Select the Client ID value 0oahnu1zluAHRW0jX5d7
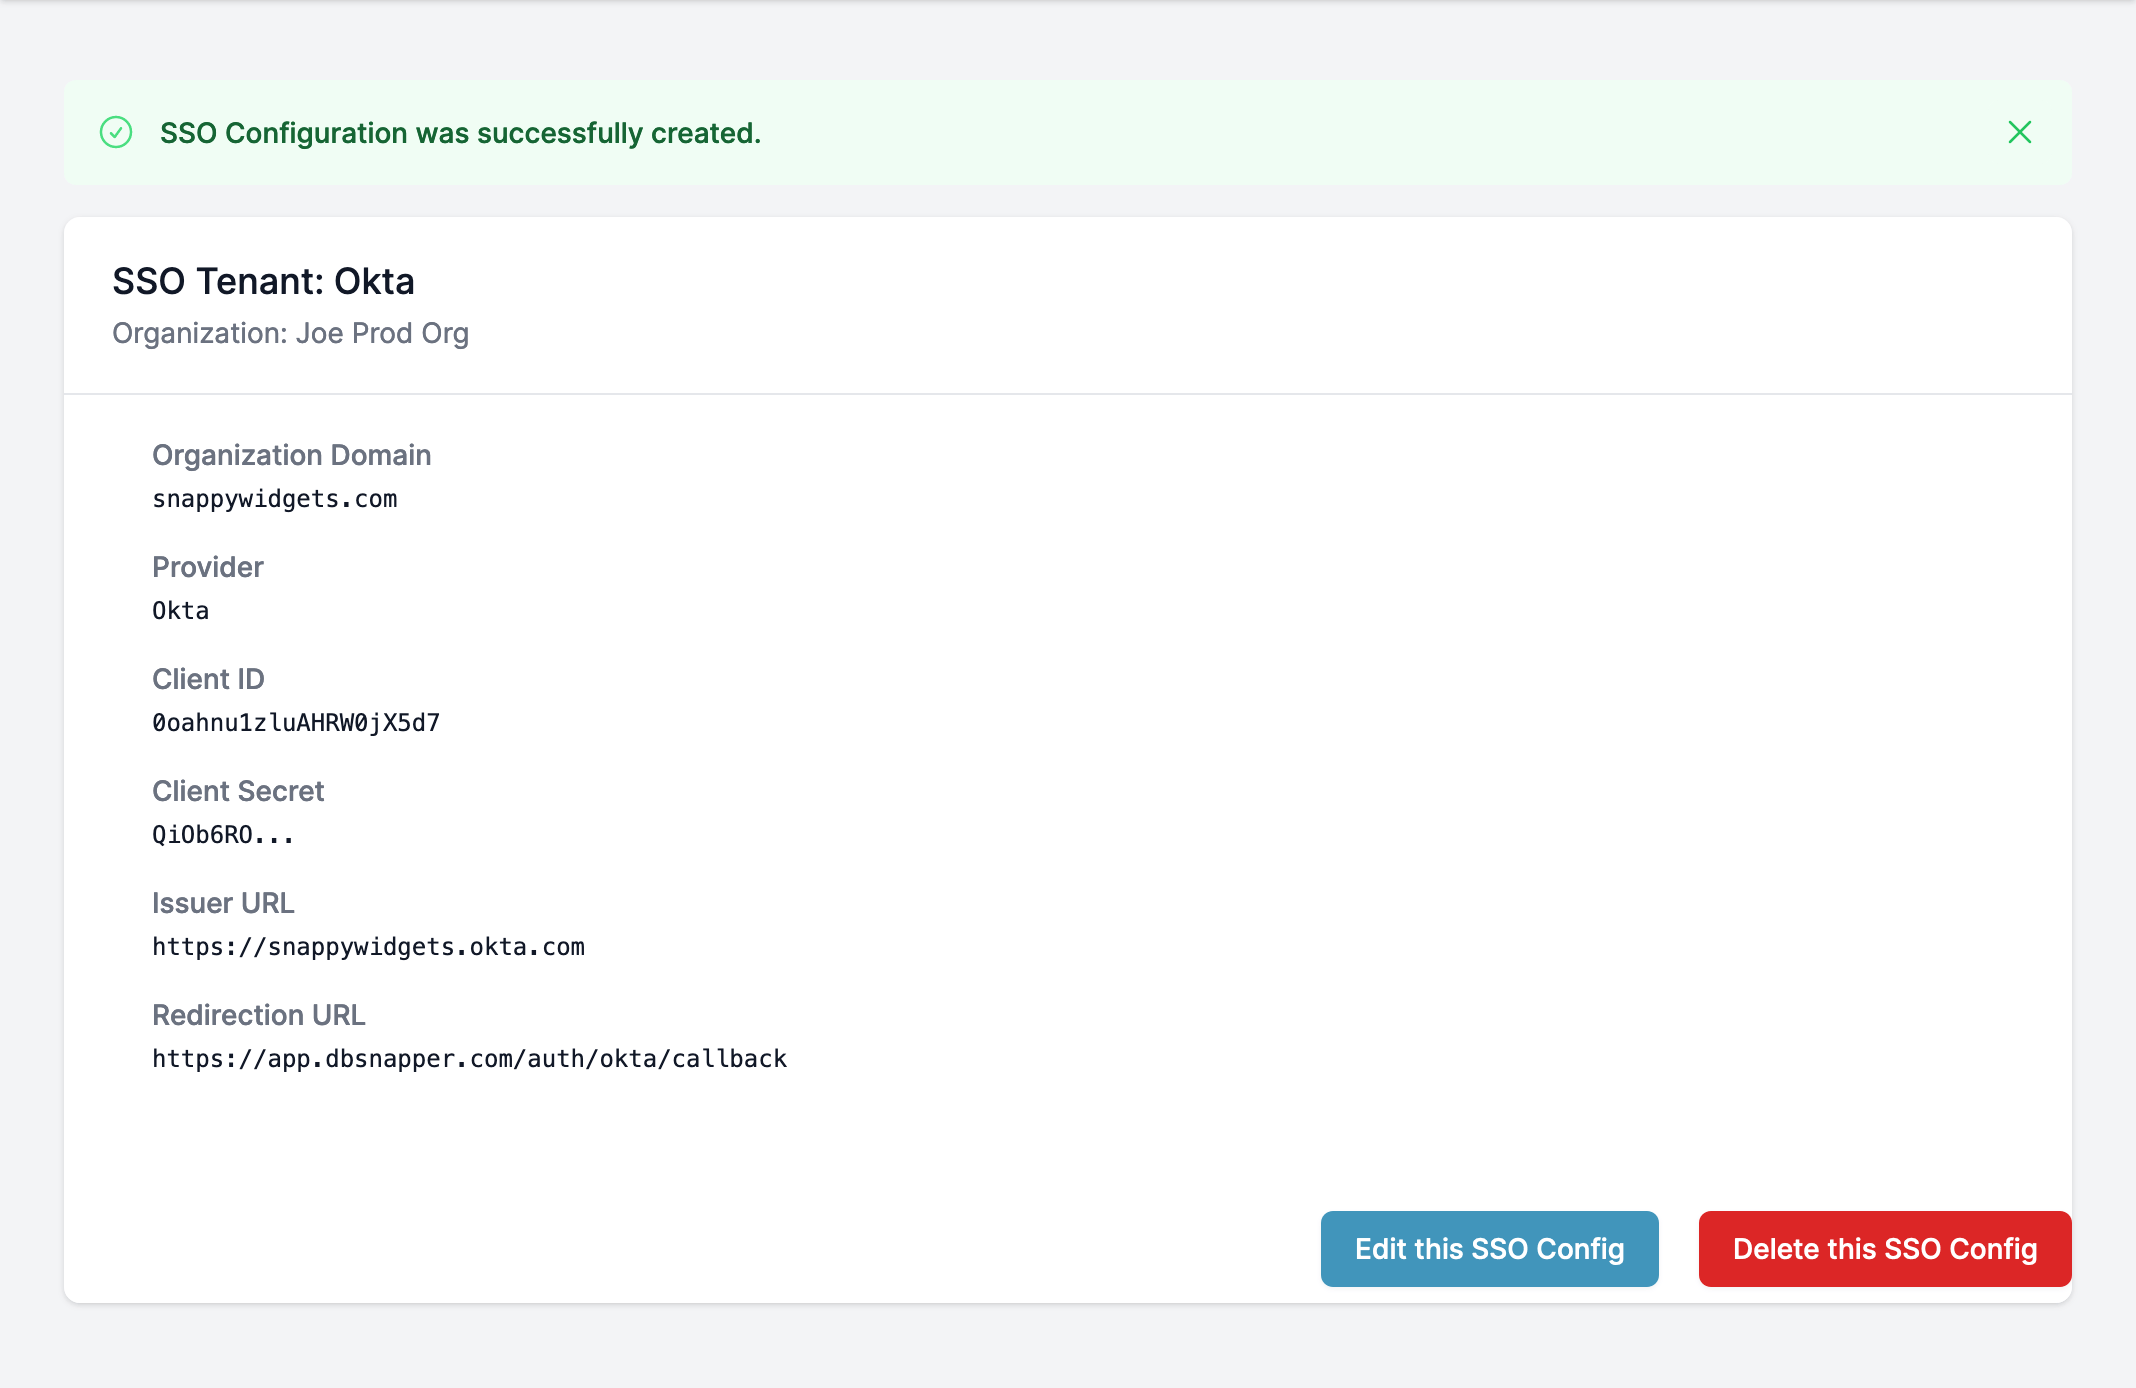 tap(296, 723)
